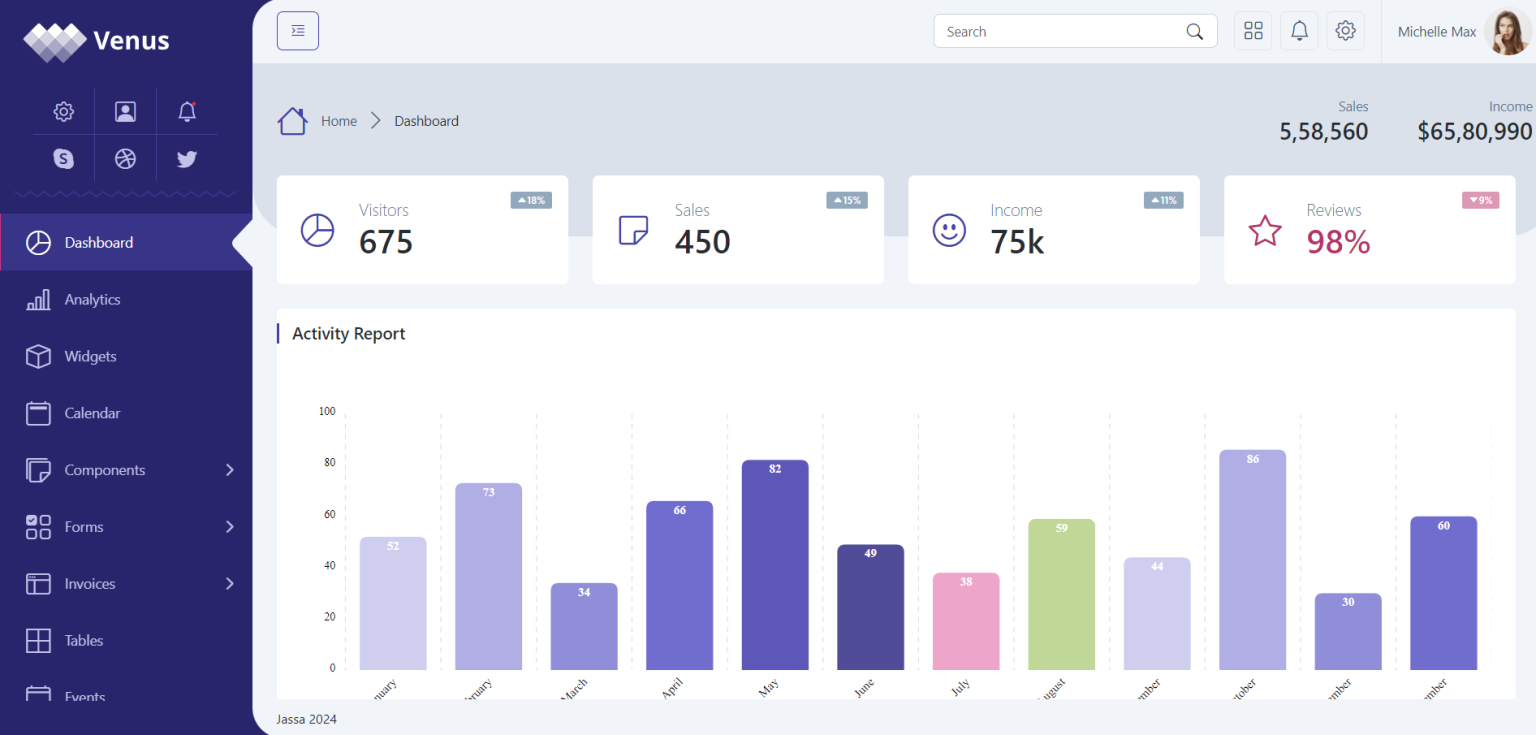The image size is (1536, 735).
Task: Click the apps grid icon in the header
Action: coord(1253,30)
